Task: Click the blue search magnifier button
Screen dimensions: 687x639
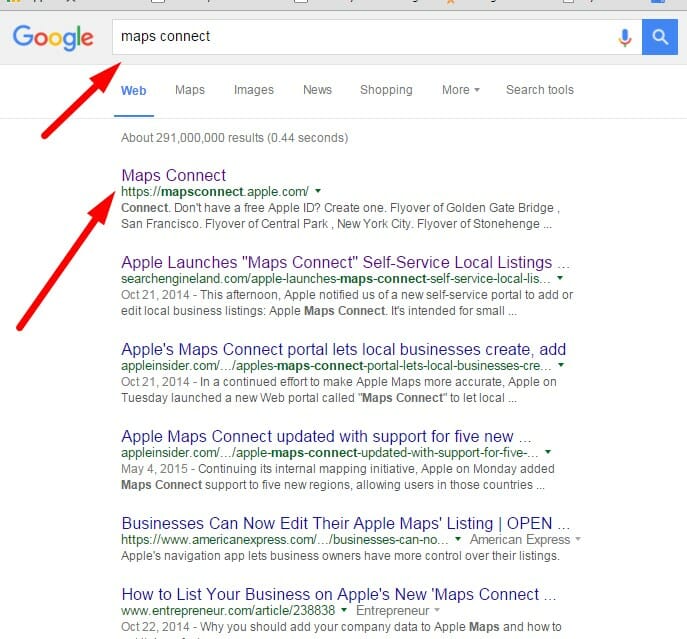Action: coord(659,37)
